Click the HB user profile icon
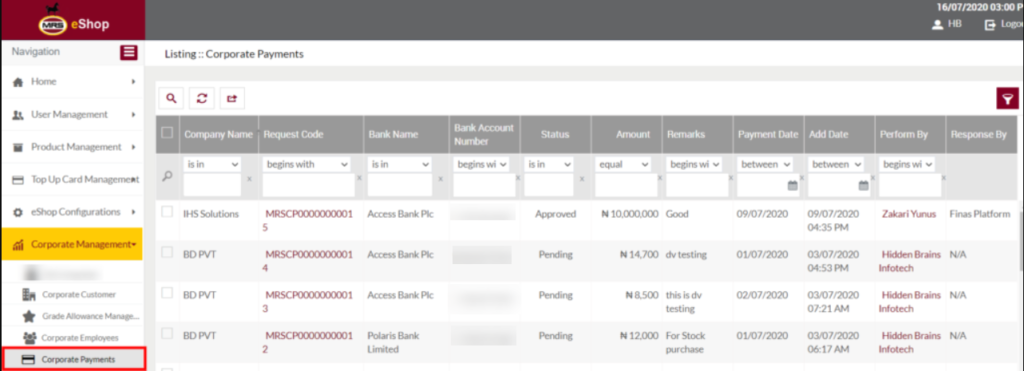The image size is (1024, 371). pyautogui.click(x=938, y=24)
